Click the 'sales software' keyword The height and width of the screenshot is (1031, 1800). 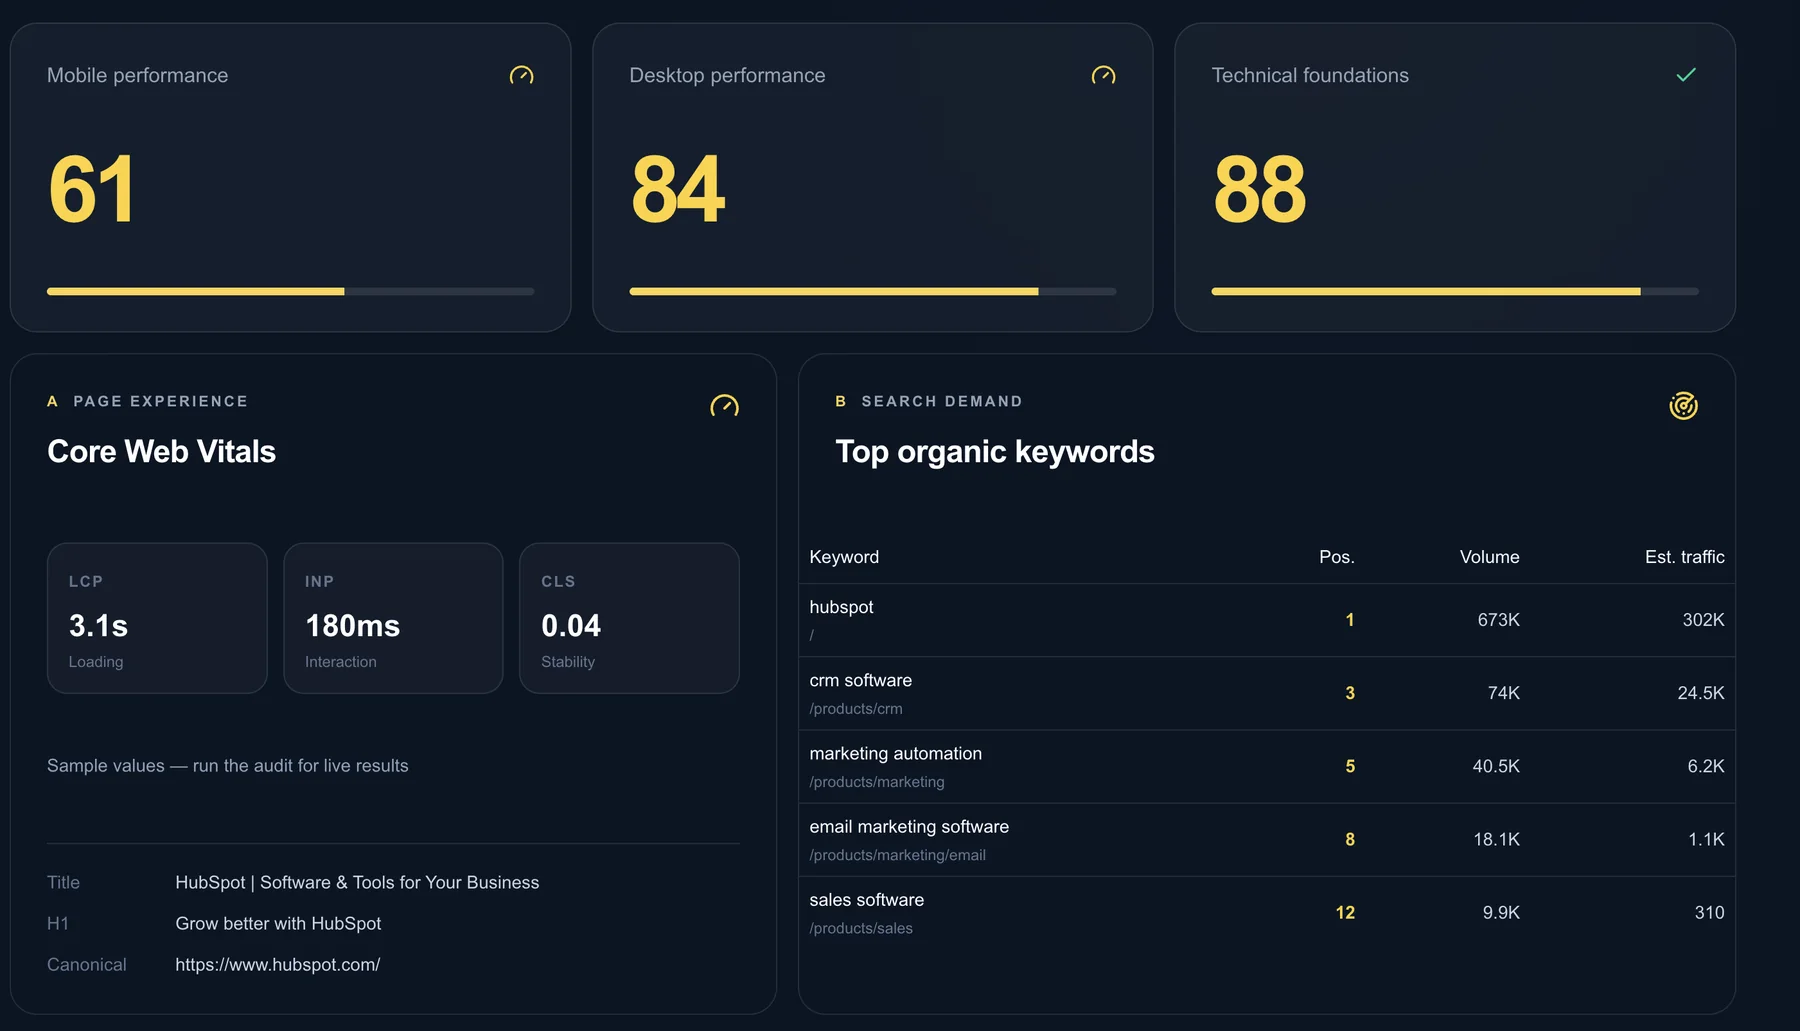click(x=866, y=900)
